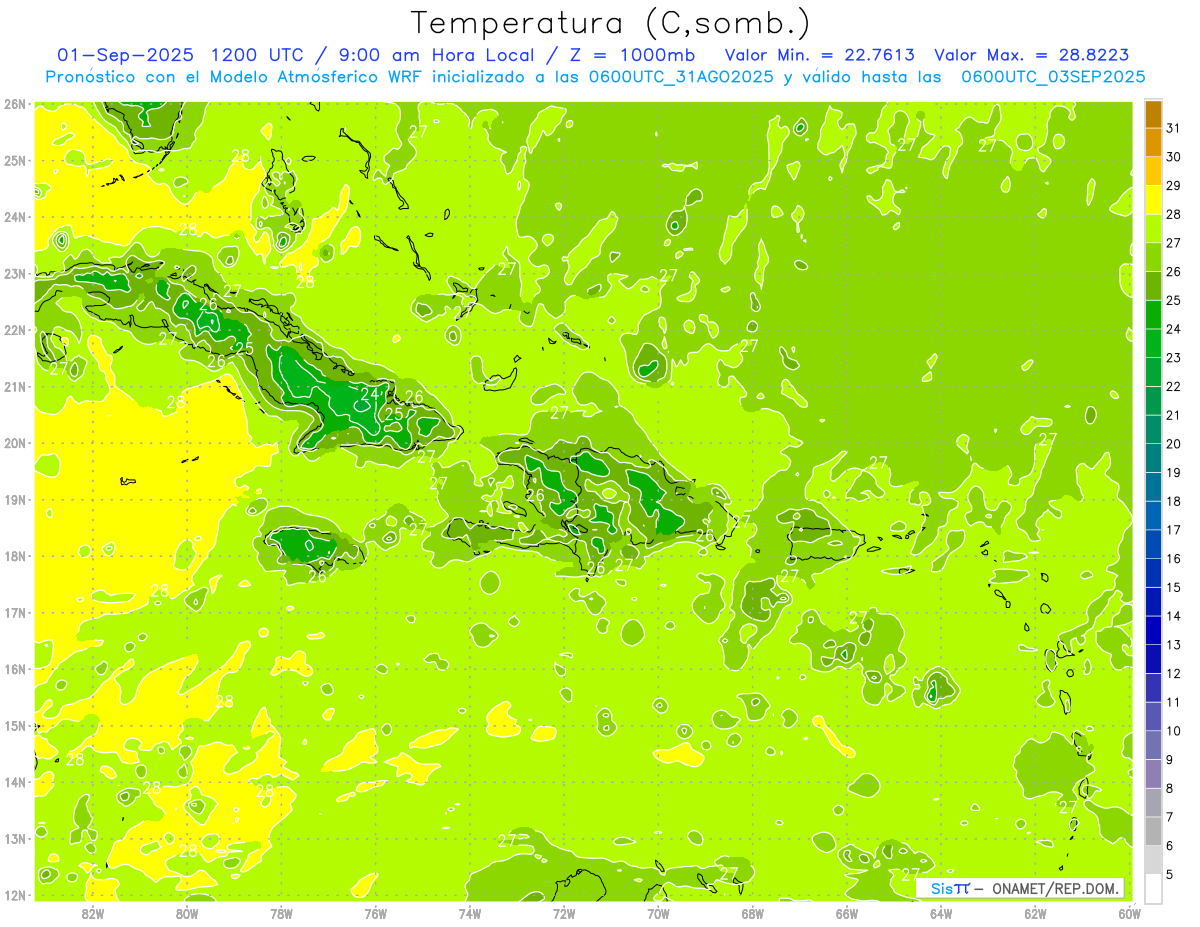Click the 18N latitude axis label
This screenshot has width=1200, height=927.
pos(15,556)
